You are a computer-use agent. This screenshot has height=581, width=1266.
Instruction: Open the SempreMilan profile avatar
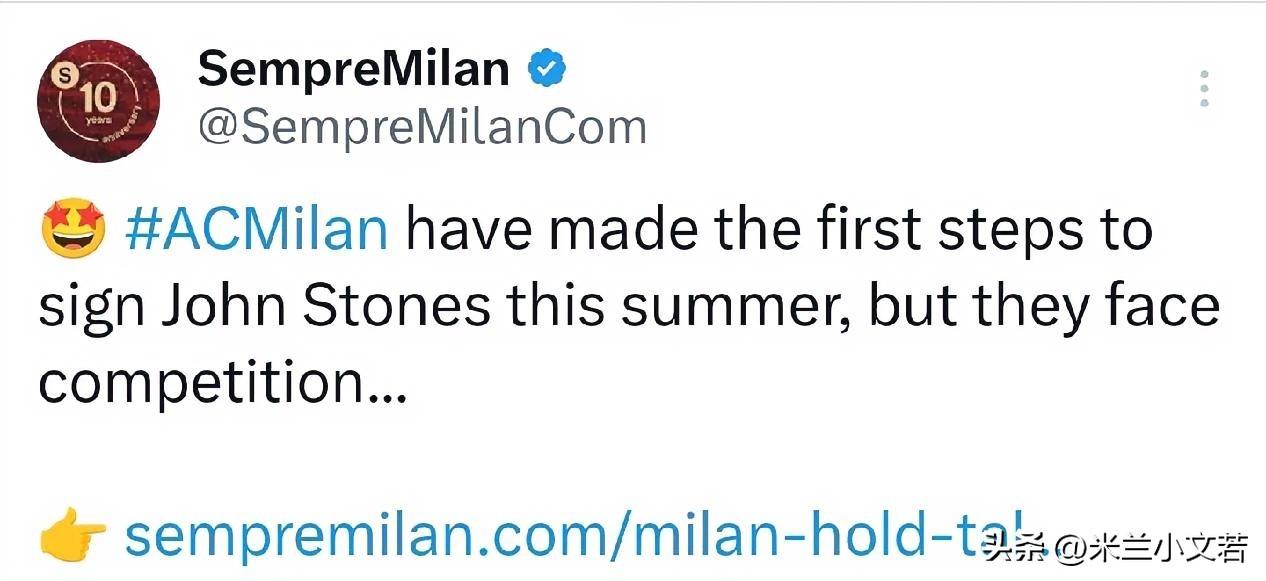coord(98,102)
